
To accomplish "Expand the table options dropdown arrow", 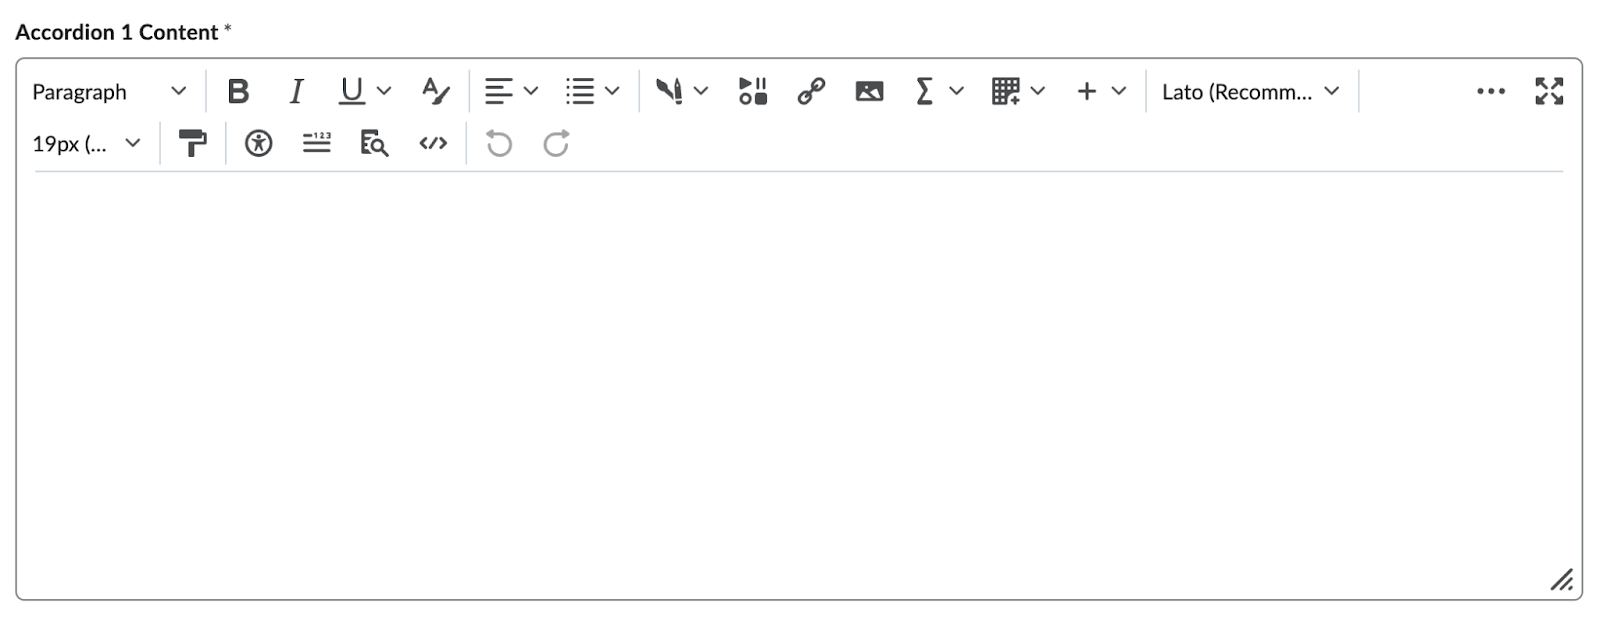I will coord(1038,91).
